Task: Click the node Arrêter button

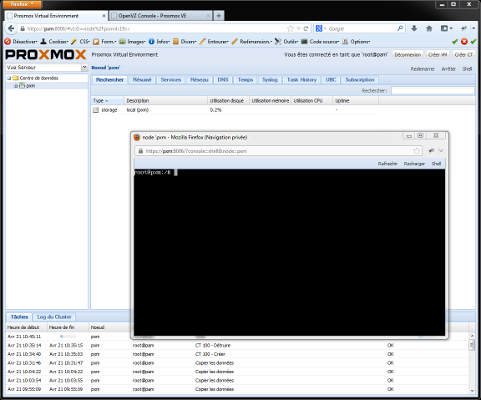Action: (448, 69)
